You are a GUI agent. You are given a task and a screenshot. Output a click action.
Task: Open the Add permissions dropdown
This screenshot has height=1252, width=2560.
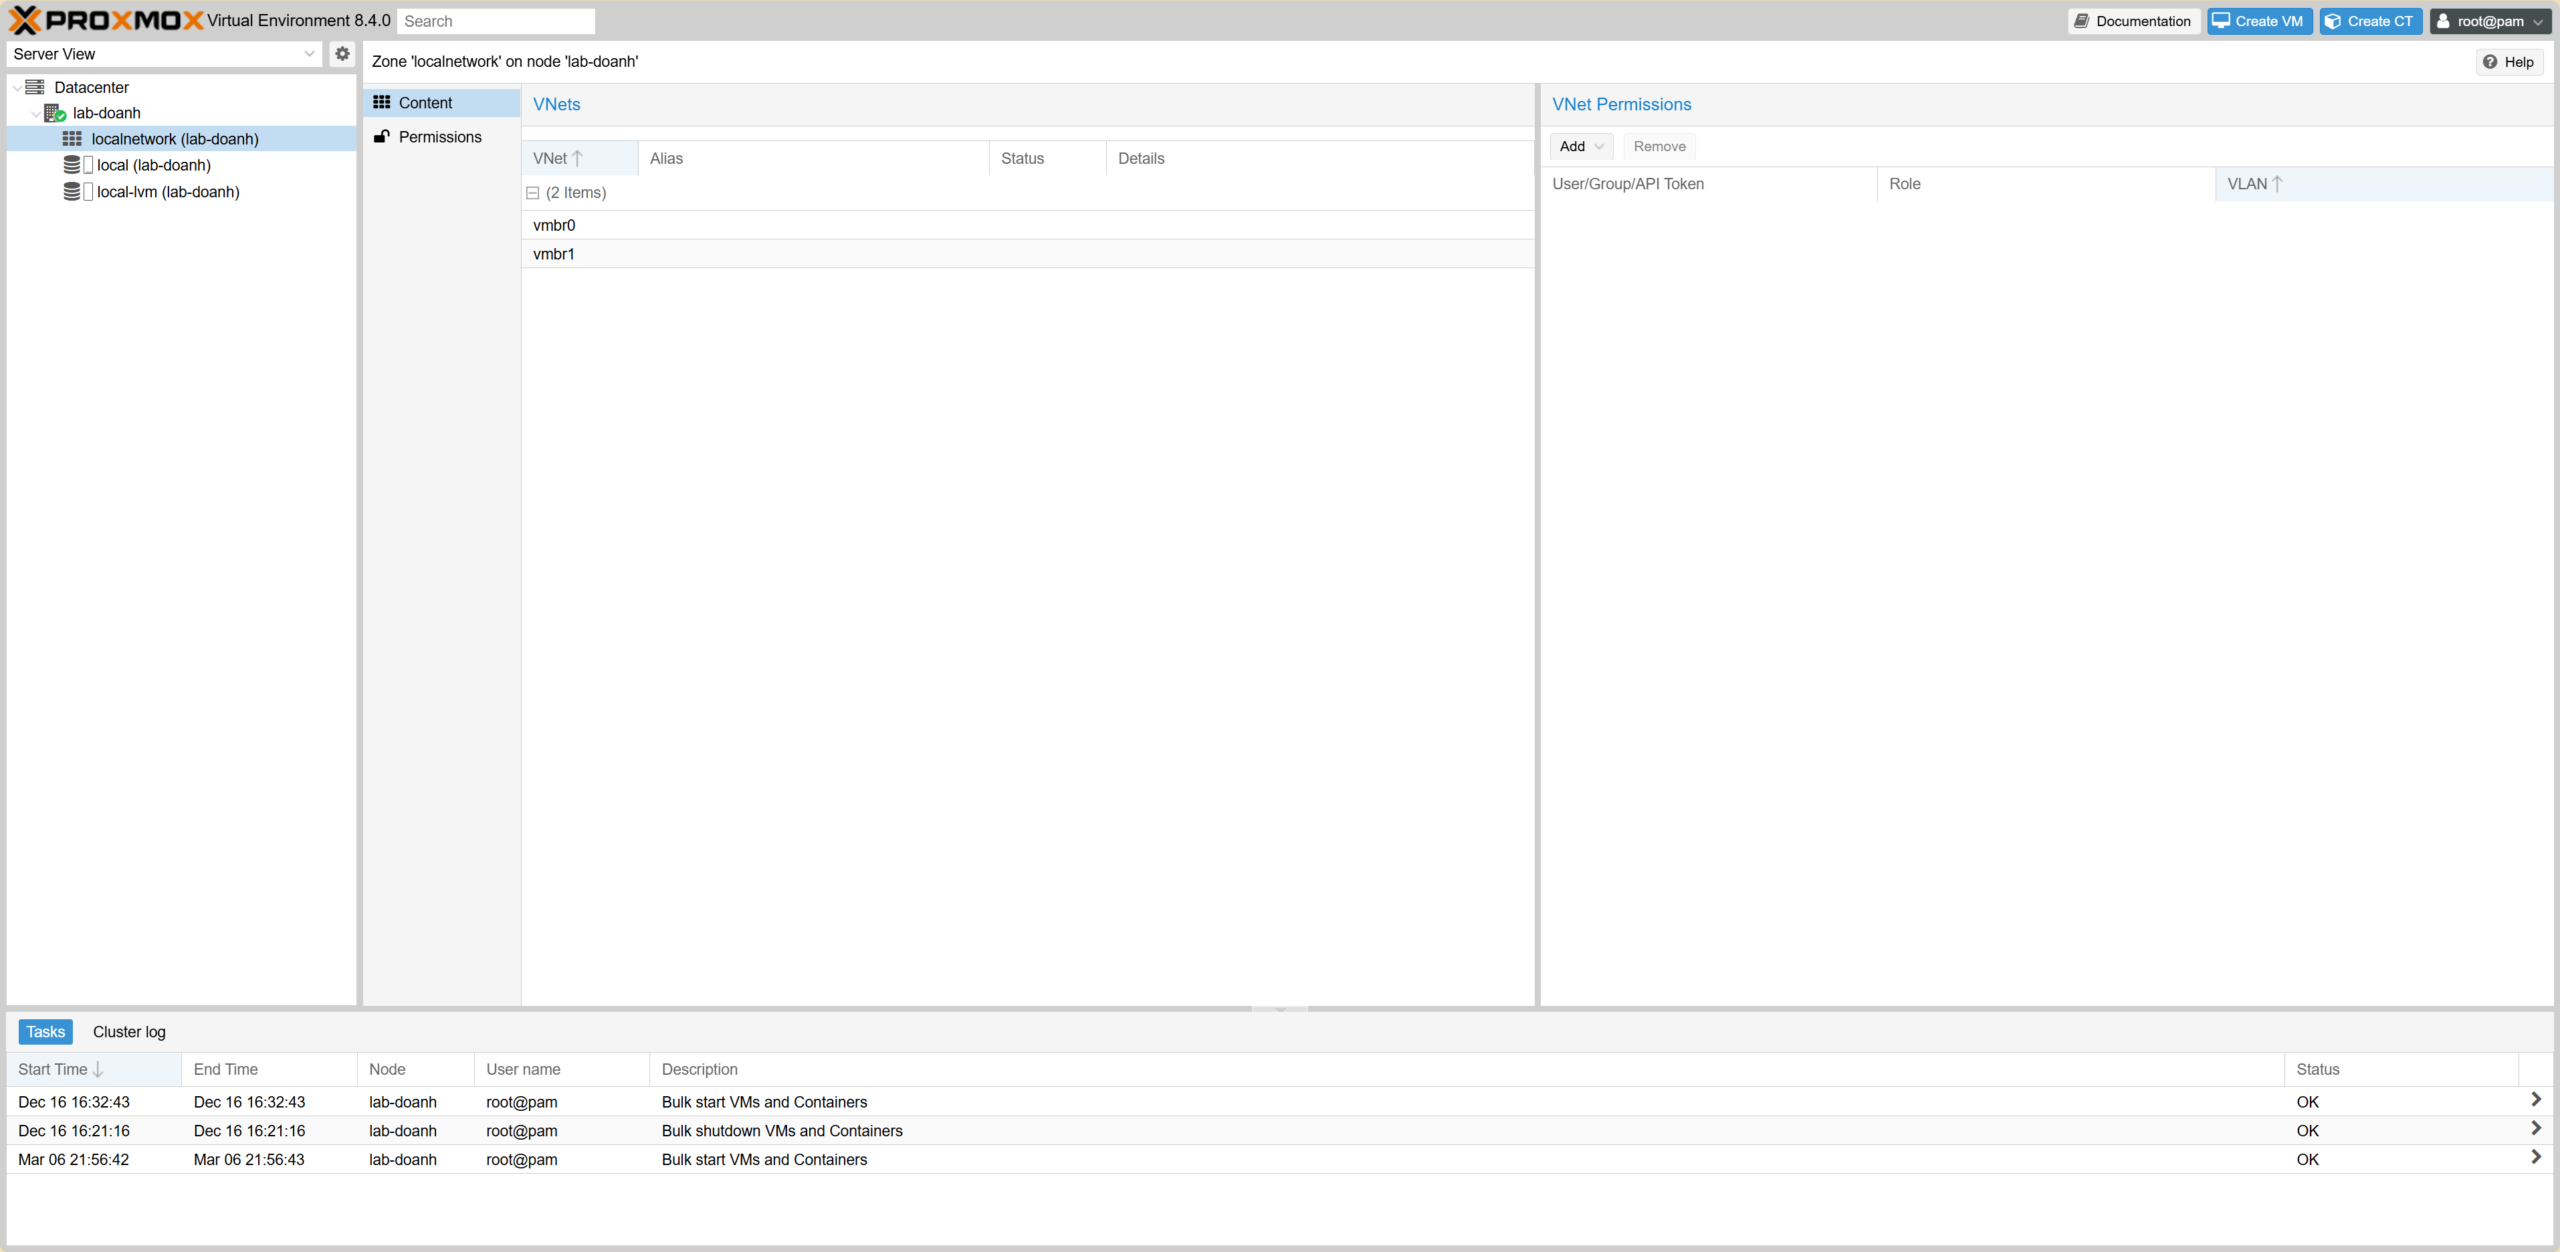tap(1580, 146)
